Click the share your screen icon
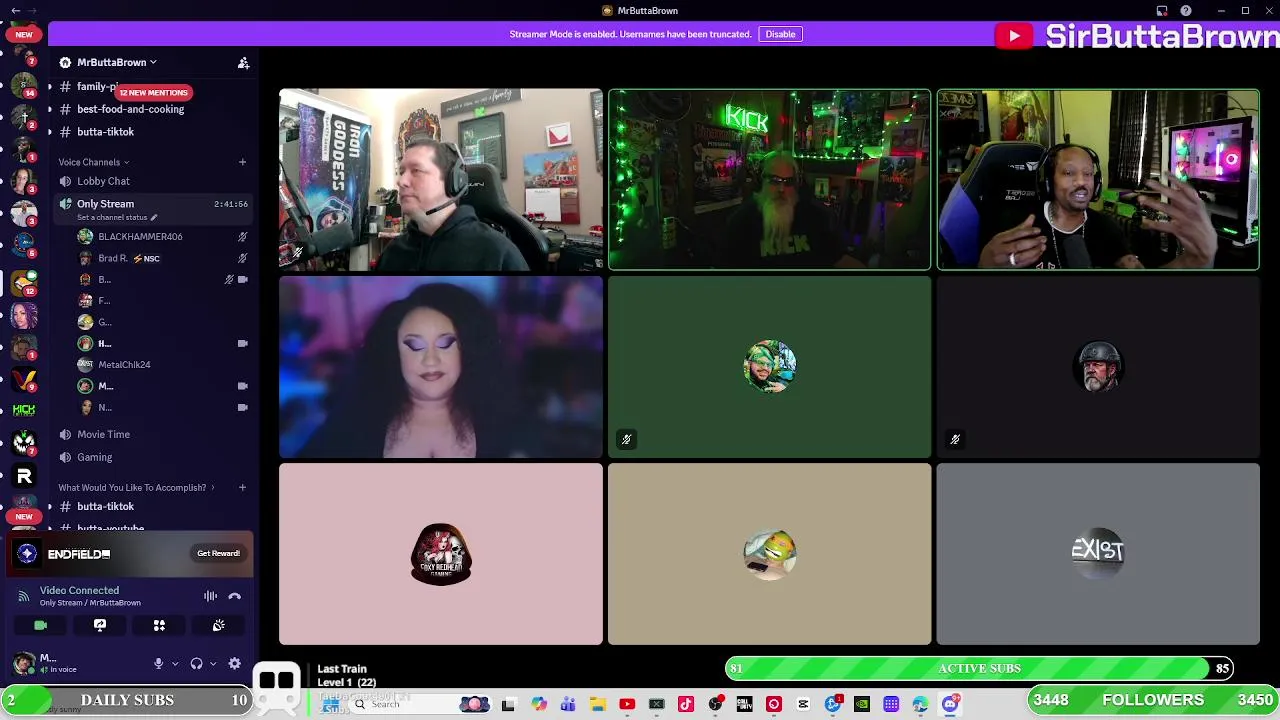 pyautogui.click(x=100, y=625)
